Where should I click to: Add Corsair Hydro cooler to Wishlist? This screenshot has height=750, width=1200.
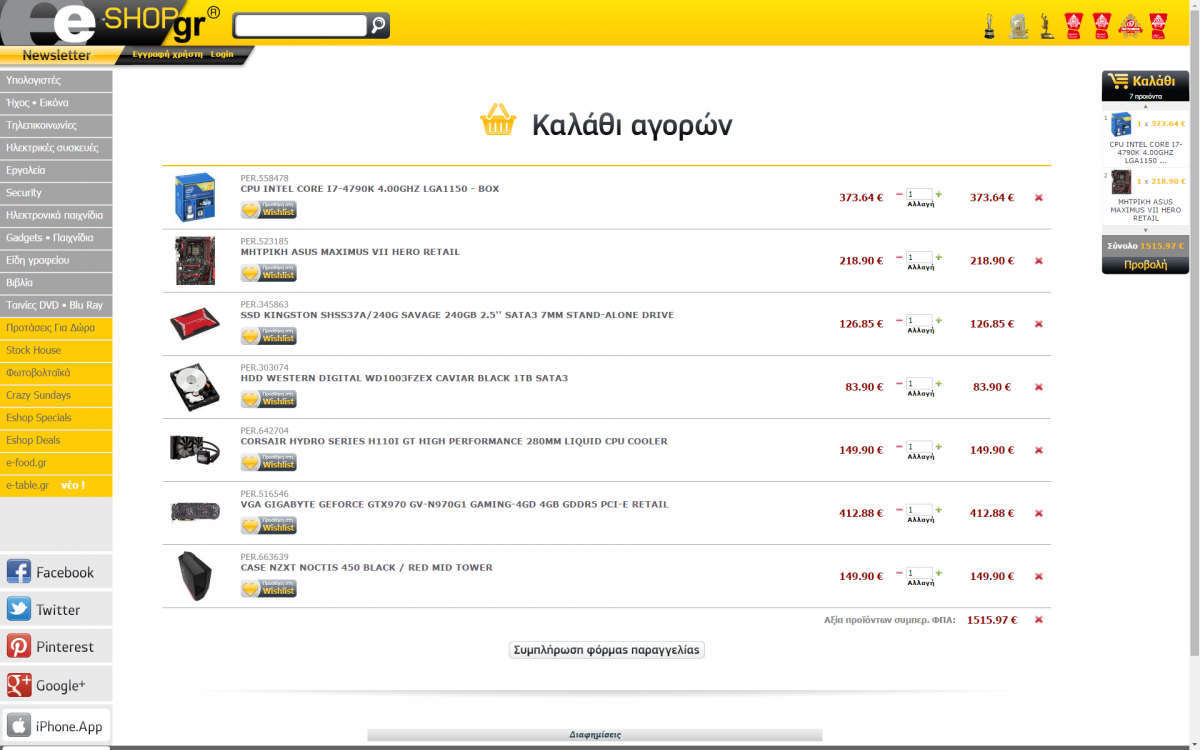[269, 462]
